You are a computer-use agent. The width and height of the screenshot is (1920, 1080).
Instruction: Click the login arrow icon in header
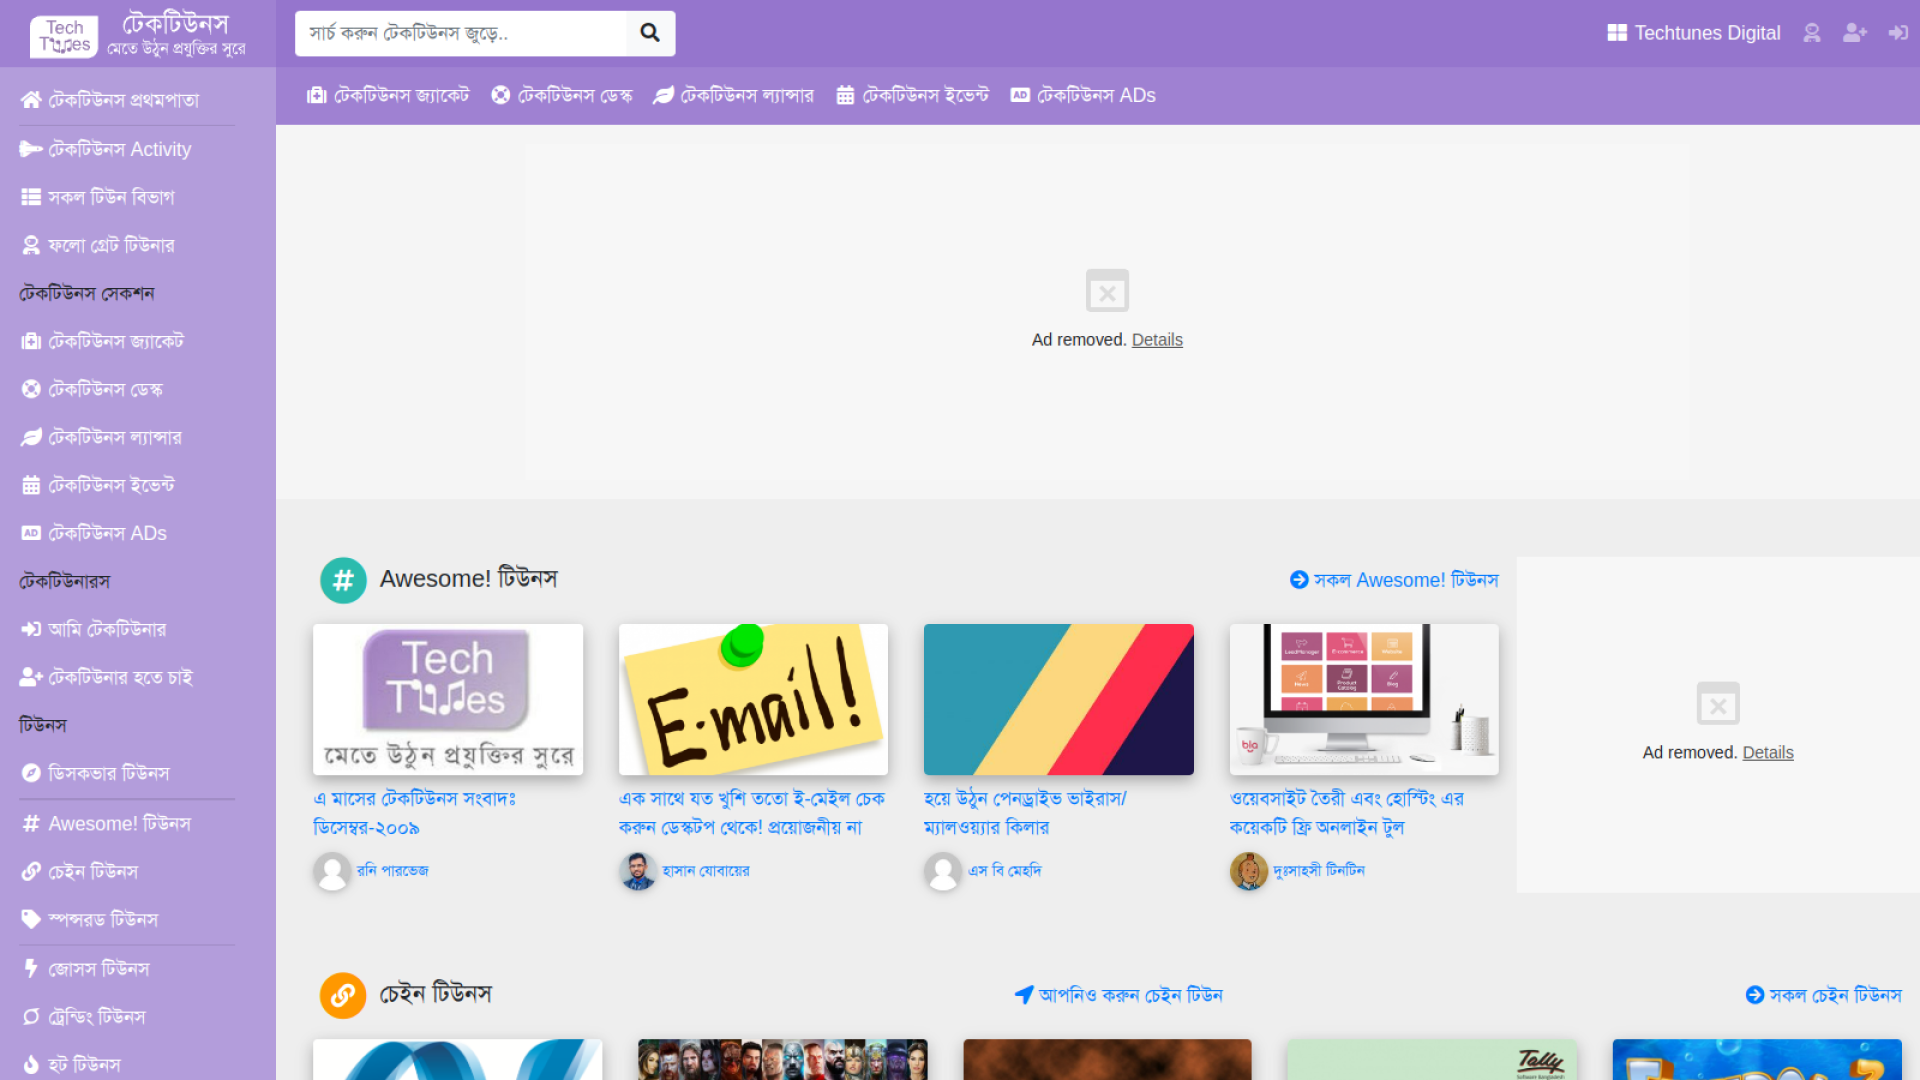point(1897,33)
